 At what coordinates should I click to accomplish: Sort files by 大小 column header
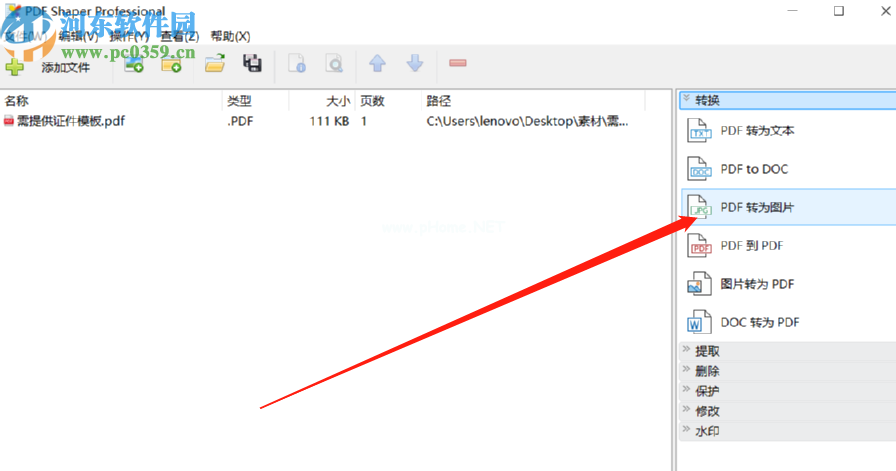pos(338,101)
